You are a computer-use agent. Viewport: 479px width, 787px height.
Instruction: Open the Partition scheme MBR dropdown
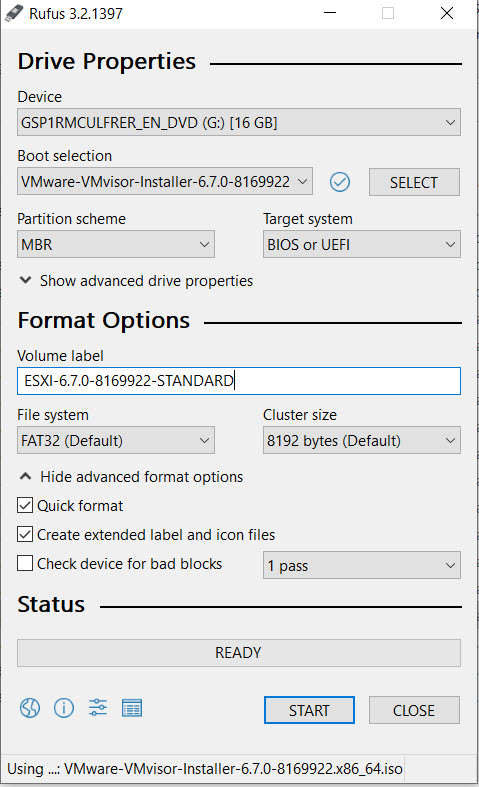[x=116, y=244]
